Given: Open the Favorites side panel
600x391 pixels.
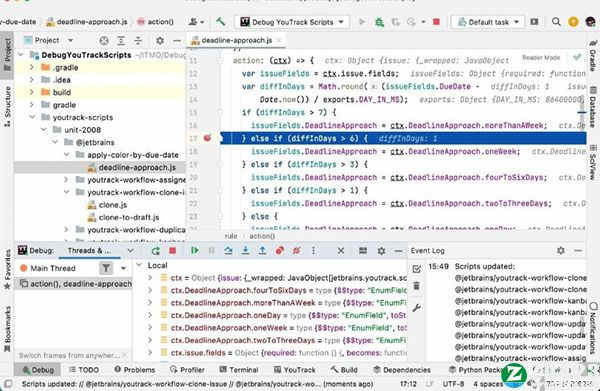Looking at the screenshot, I should [7, 270].
